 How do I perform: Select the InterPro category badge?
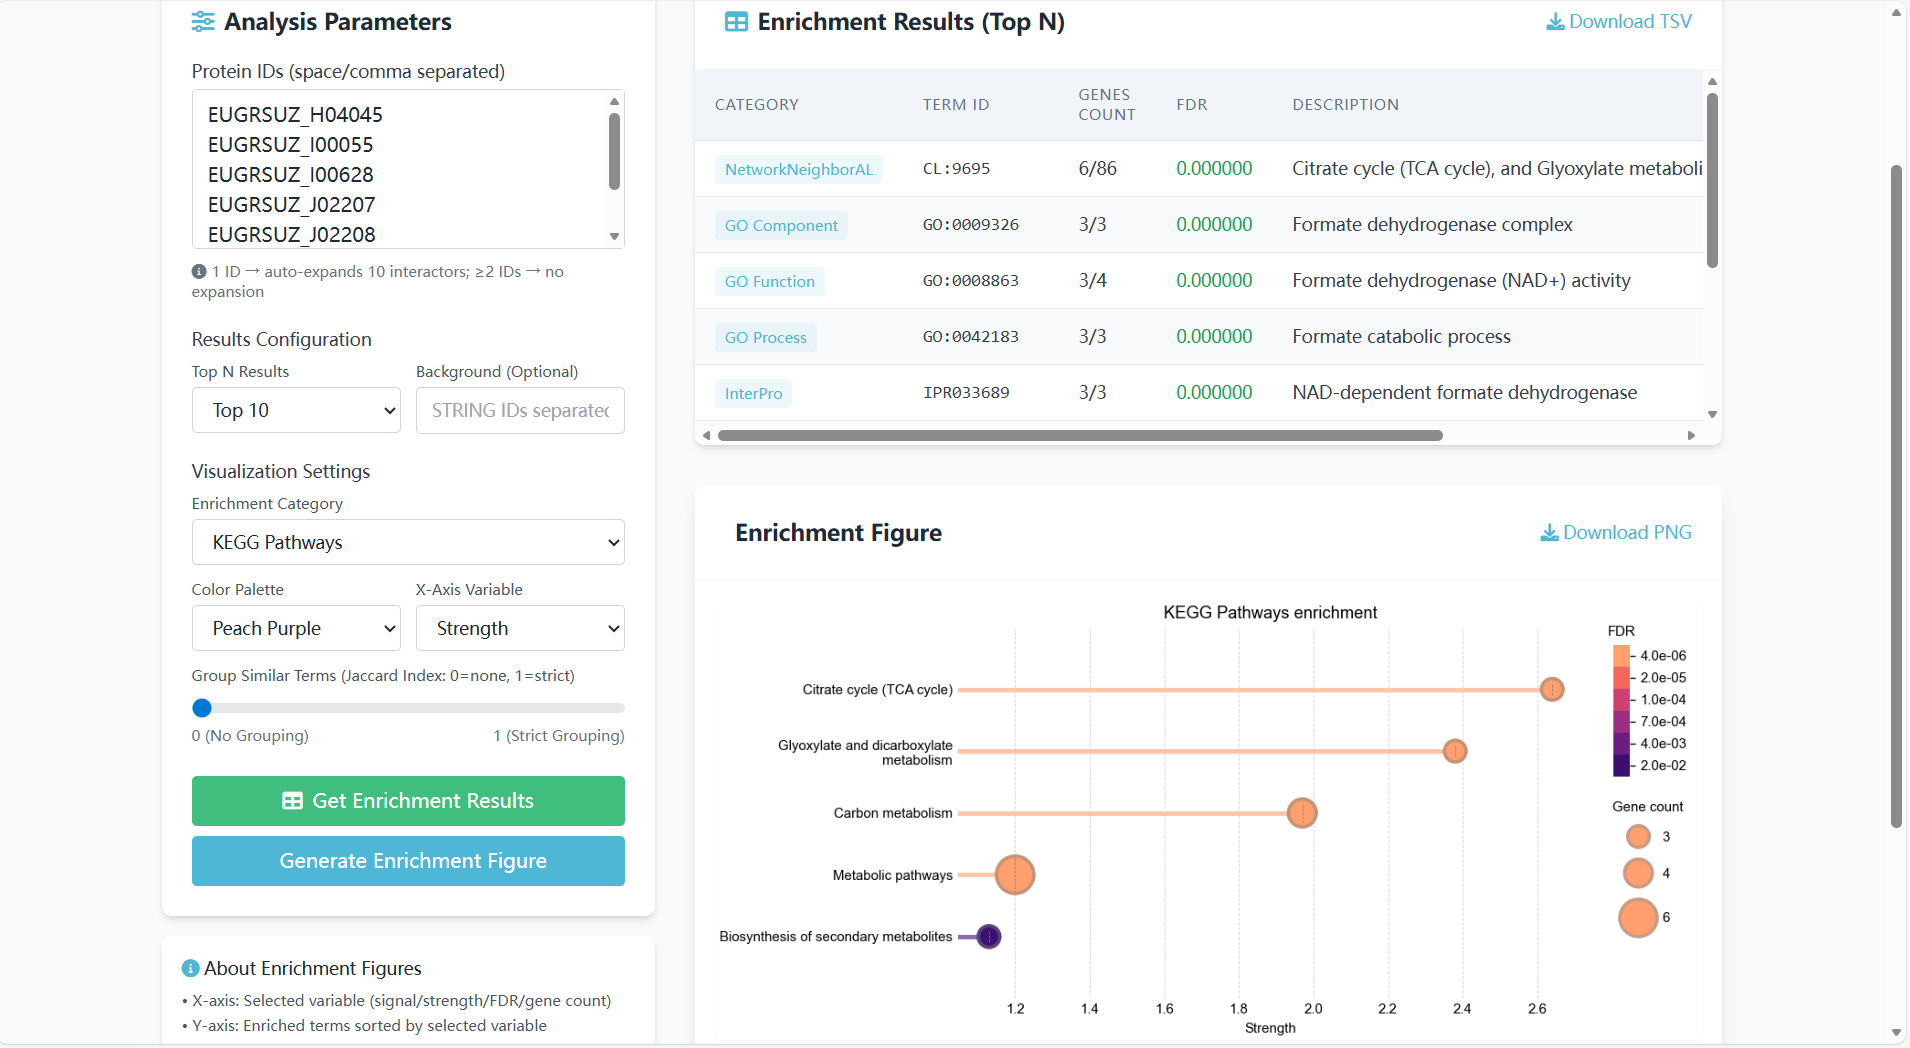coord(753,393)
